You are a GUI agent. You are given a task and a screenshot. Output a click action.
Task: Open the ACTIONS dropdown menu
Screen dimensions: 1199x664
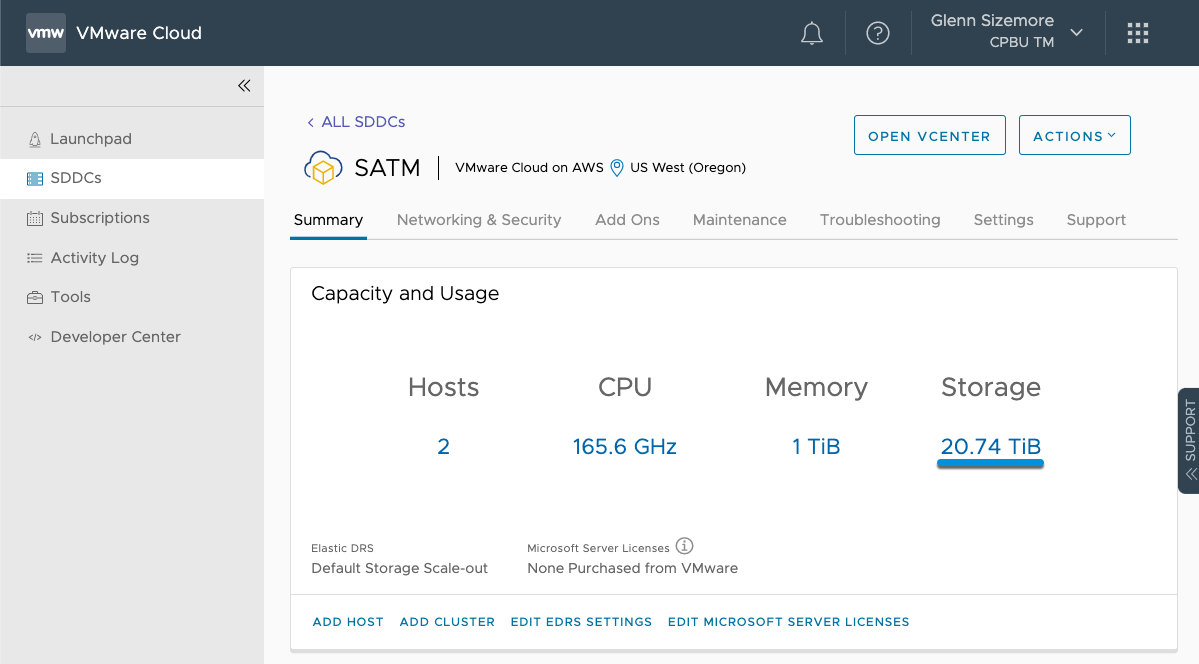click(1074, 136)
